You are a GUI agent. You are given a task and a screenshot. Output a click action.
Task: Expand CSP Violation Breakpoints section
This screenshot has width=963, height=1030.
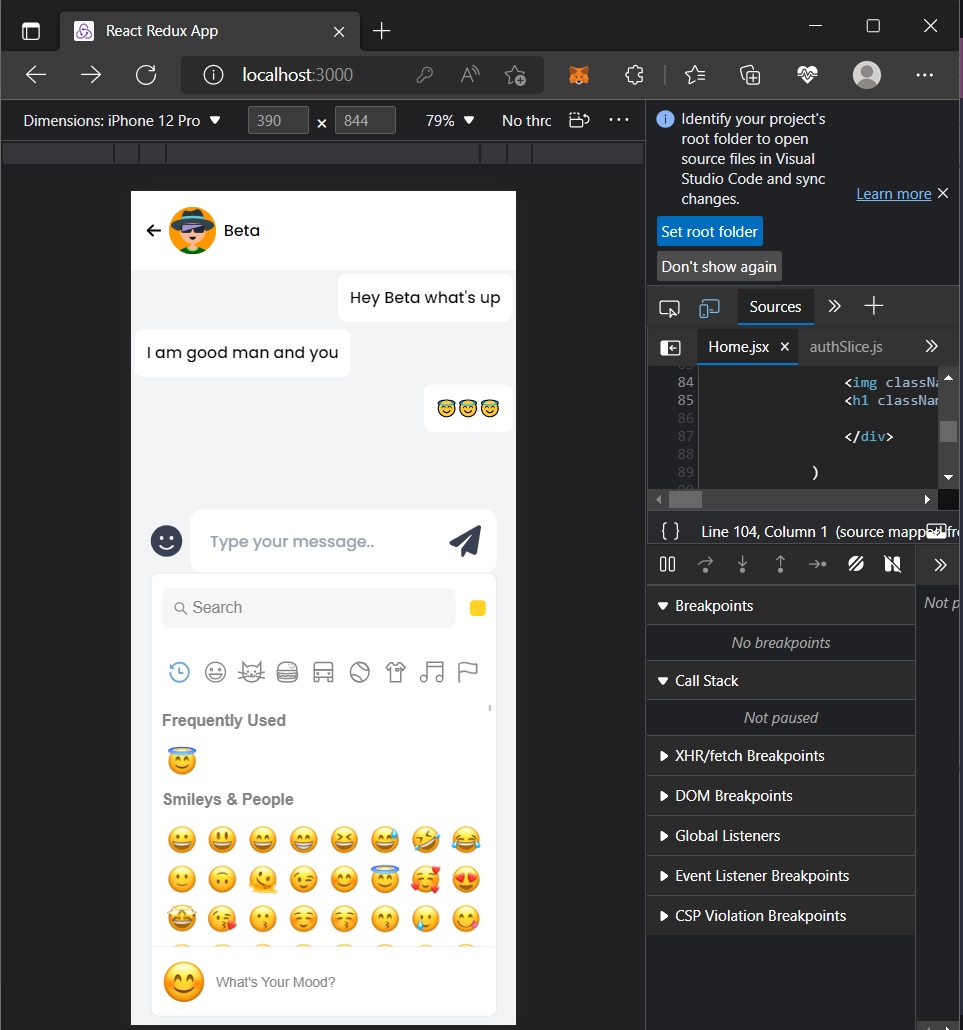pyautogui.click(x=781, y=916)
